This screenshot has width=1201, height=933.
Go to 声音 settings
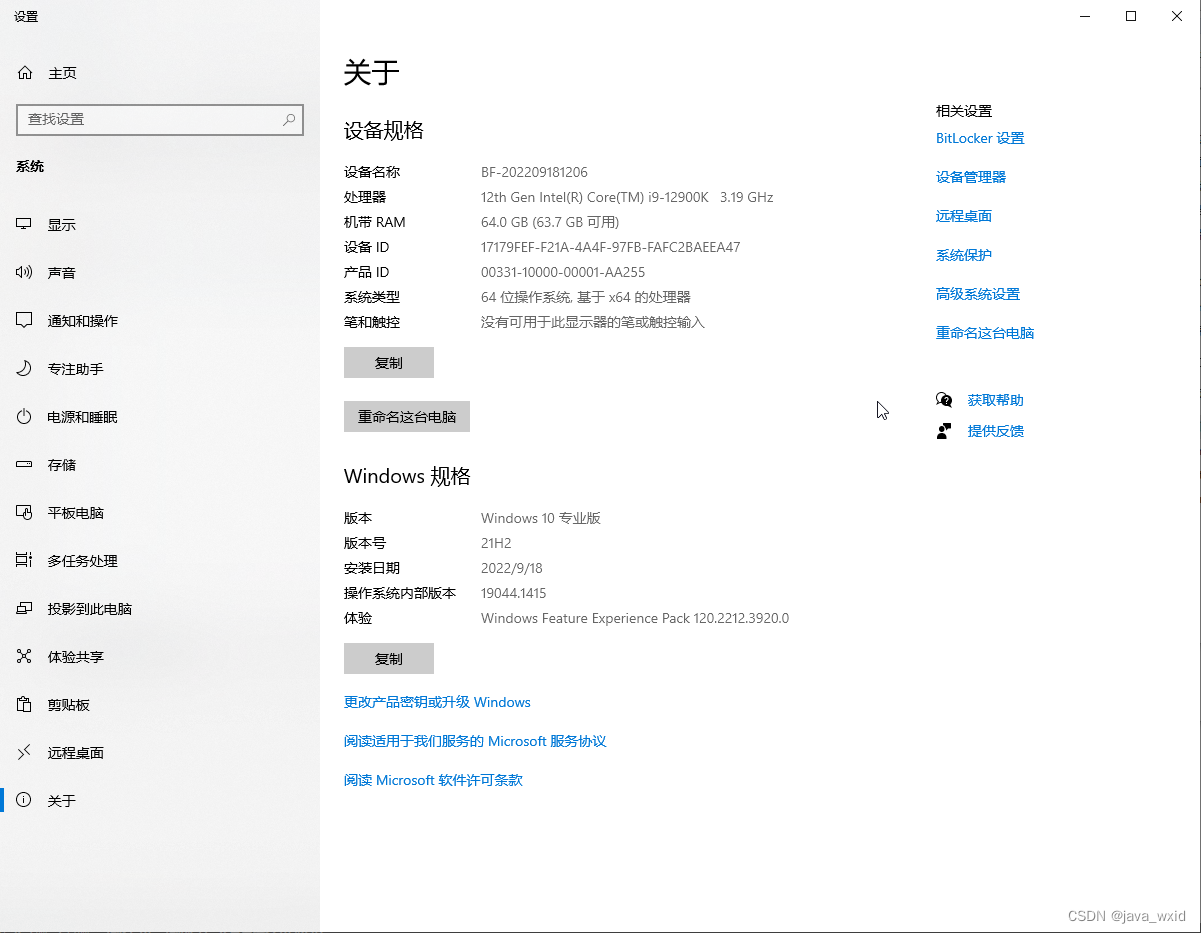[x=160, y=273]
